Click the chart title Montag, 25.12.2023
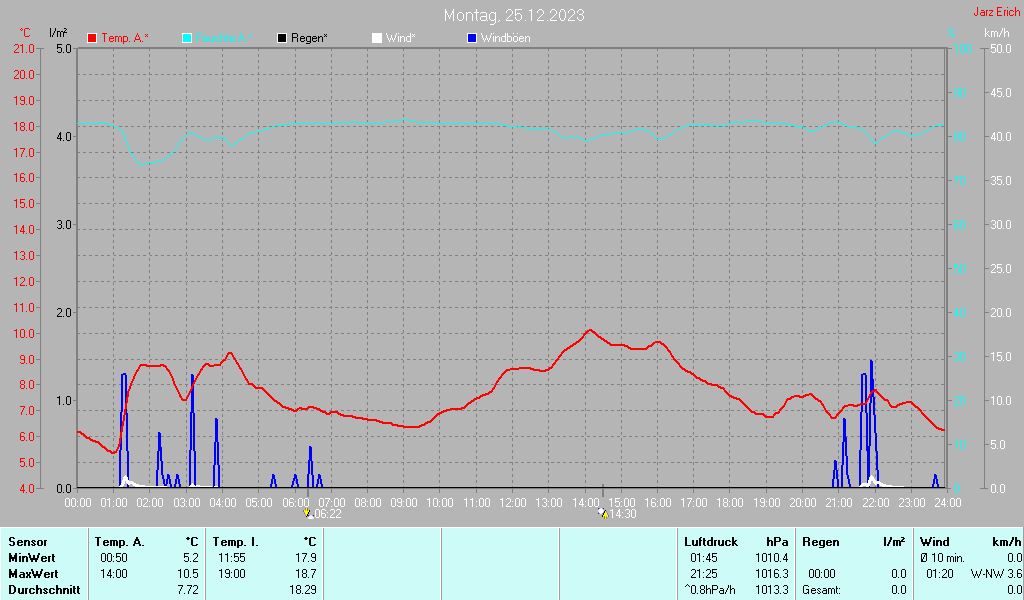The height and width of the screenshot is (600, 1024). [x=514, y=15]
